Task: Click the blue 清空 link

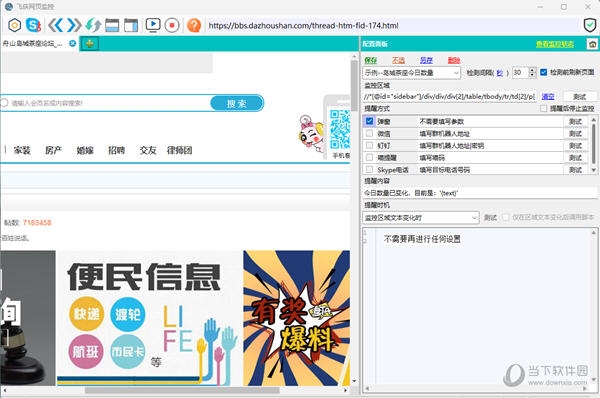Action: [548, 96]
